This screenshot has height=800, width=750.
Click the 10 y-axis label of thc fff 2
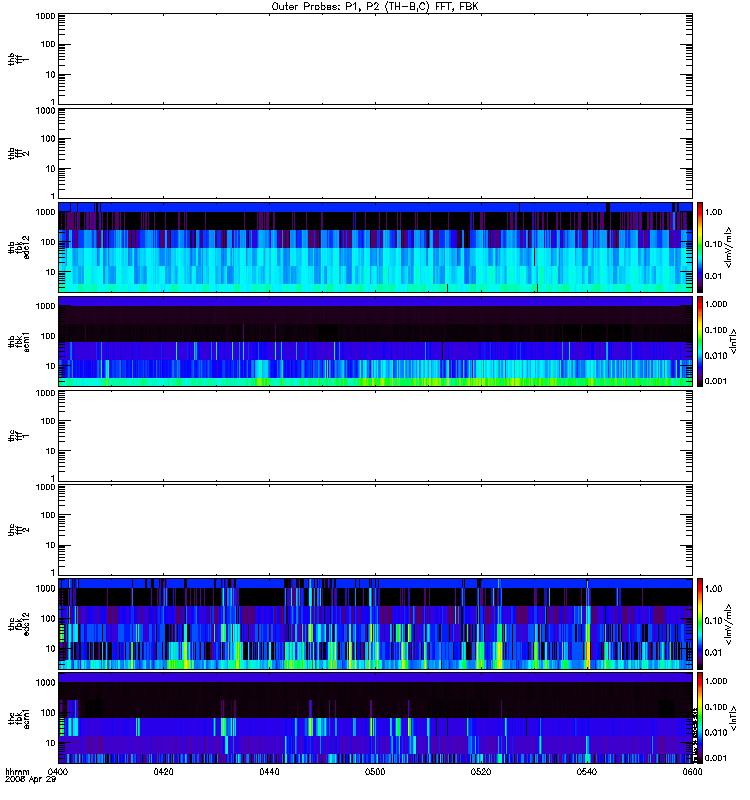coord(51,545)
